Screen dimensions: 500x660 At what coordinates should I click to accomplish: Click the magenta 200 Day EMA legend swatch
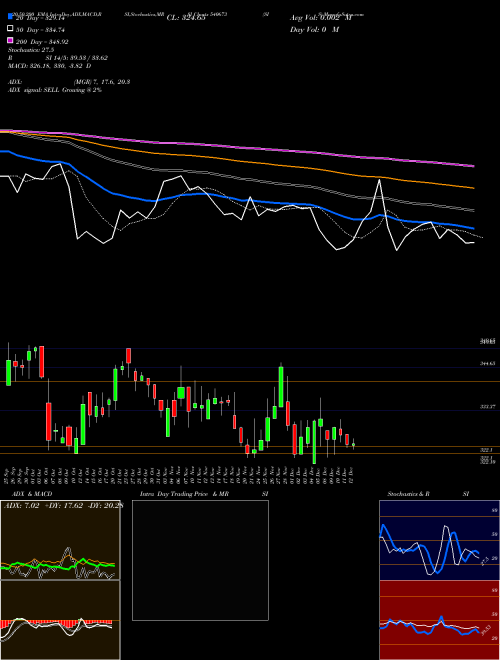pyautogui.click(x=11, y=41)
